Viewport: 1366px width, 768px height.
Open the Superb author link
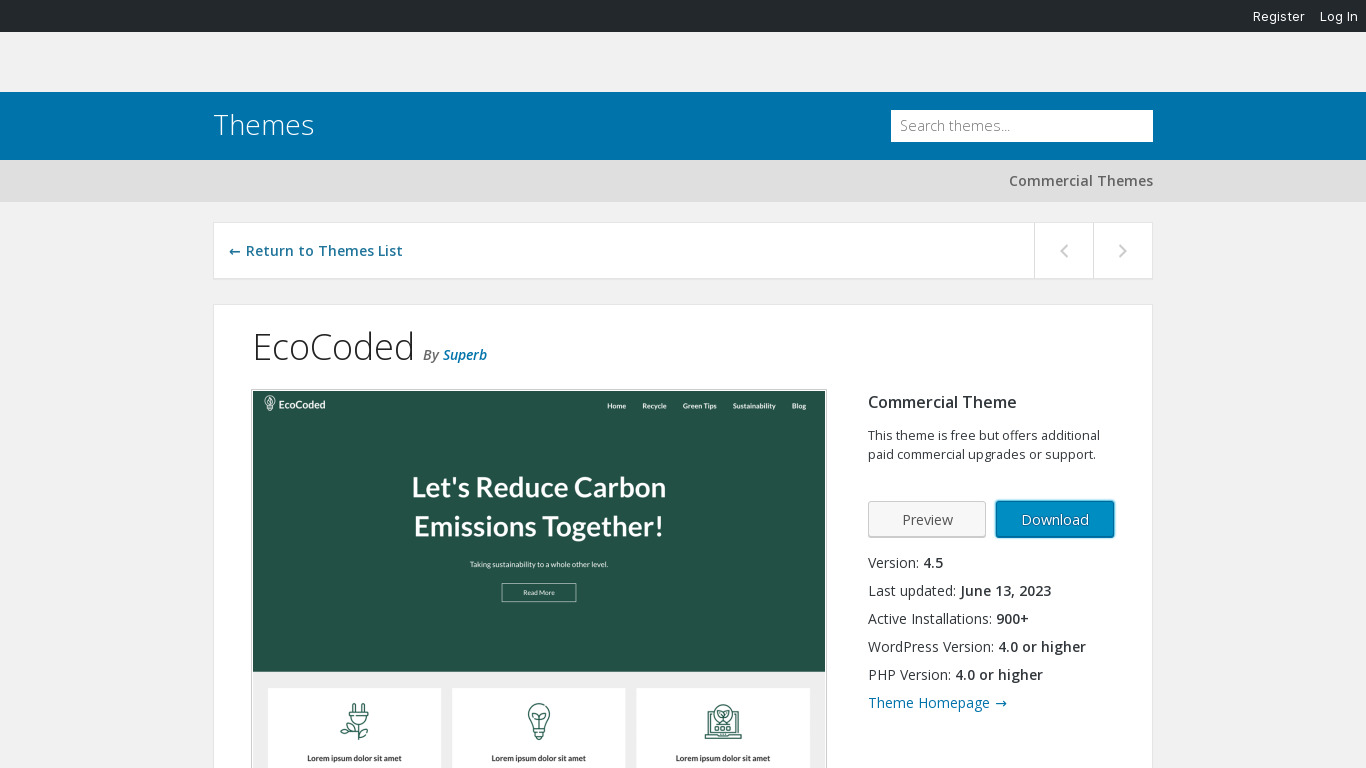(x=465, y=355)
